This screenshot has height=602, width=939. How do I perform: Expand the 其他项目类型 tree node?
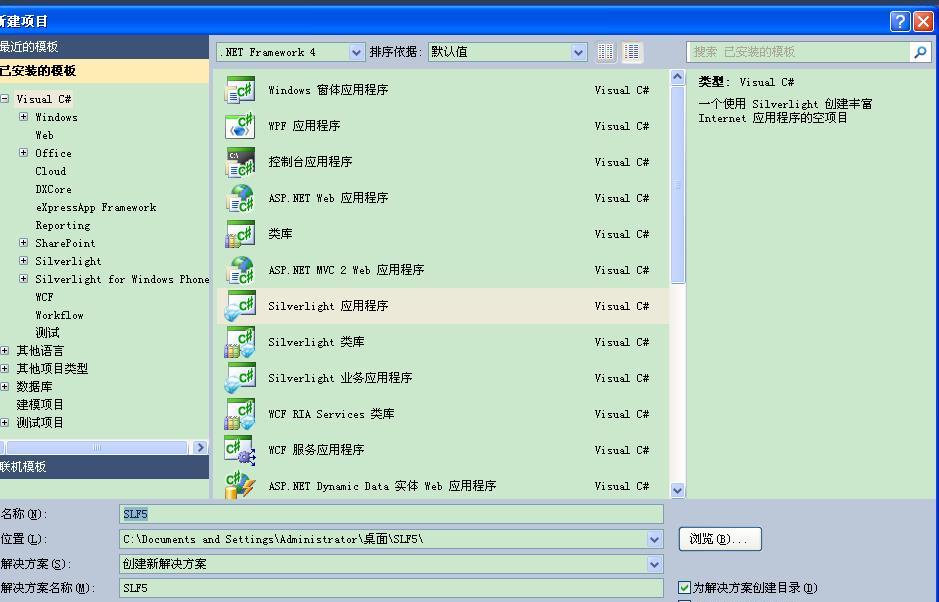tap(5, 368)
